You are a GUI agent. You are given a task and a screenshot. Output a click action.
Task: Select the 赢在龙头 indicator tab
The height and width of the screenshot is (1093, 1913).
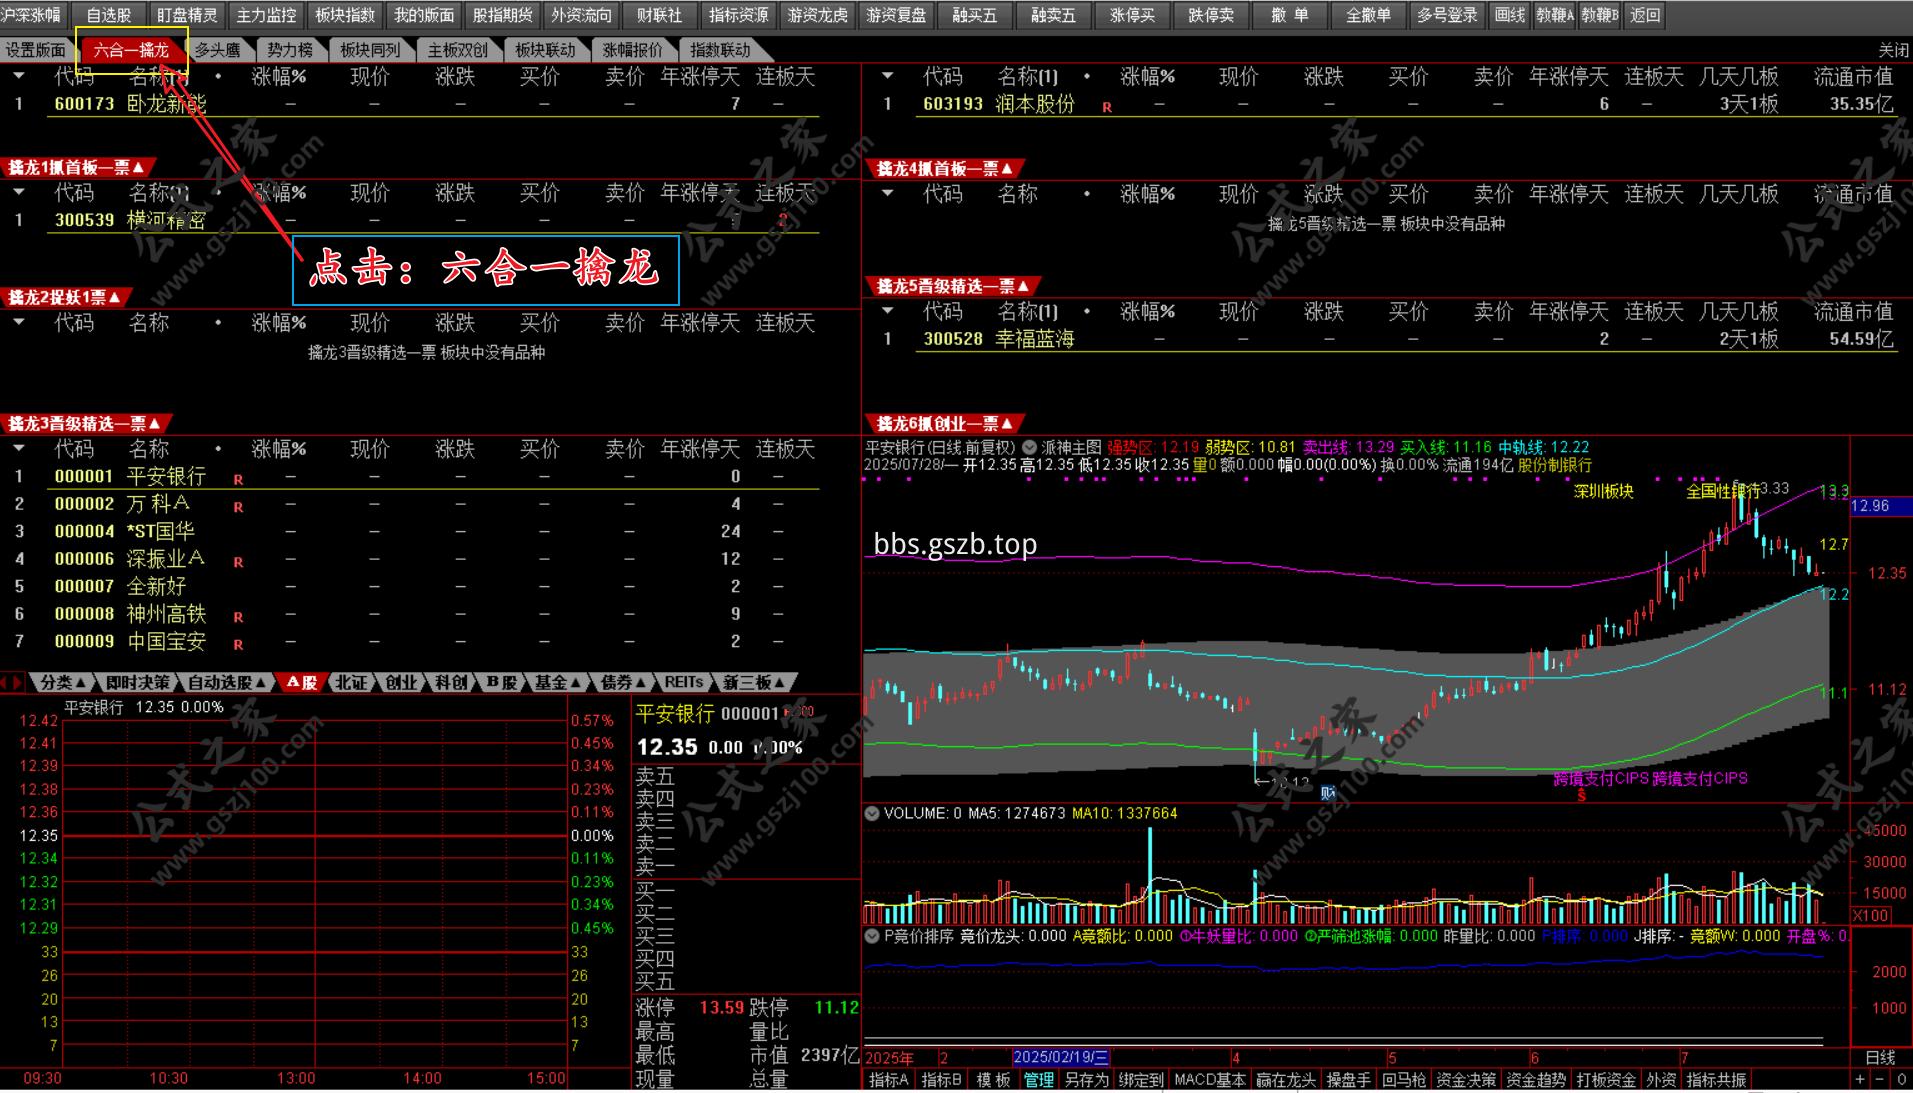click(x=1285, y=1080)
